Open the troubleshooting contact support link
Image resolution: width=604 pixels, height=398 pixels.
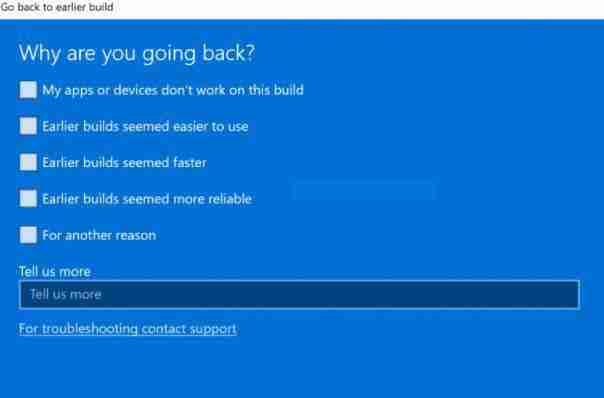coord(128,329)
